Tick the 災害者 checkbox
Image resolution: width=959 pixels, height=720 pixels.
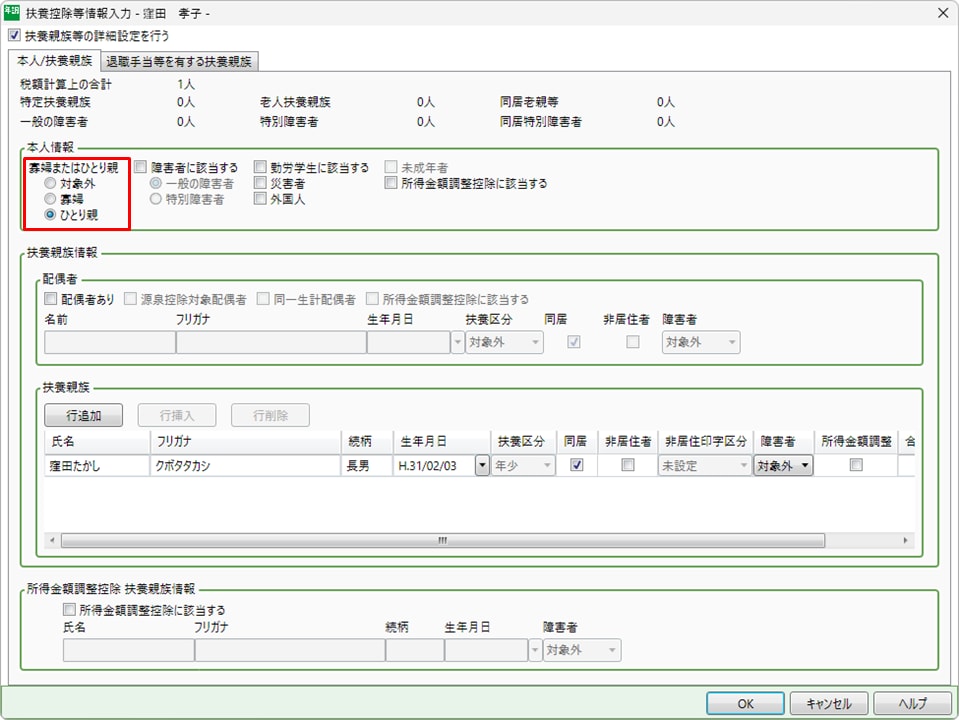pyautogui.click(x=260, y=184)
